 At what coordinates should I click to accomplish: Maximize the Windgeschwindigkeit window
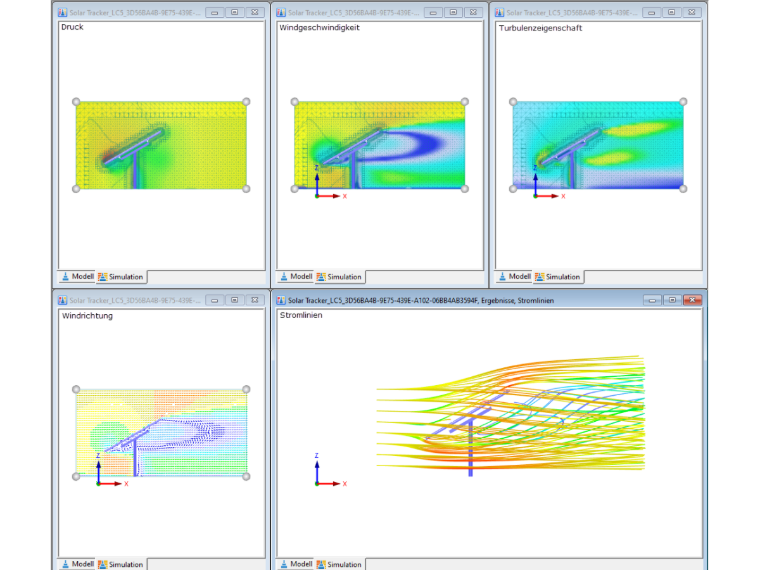click(453, 13)
